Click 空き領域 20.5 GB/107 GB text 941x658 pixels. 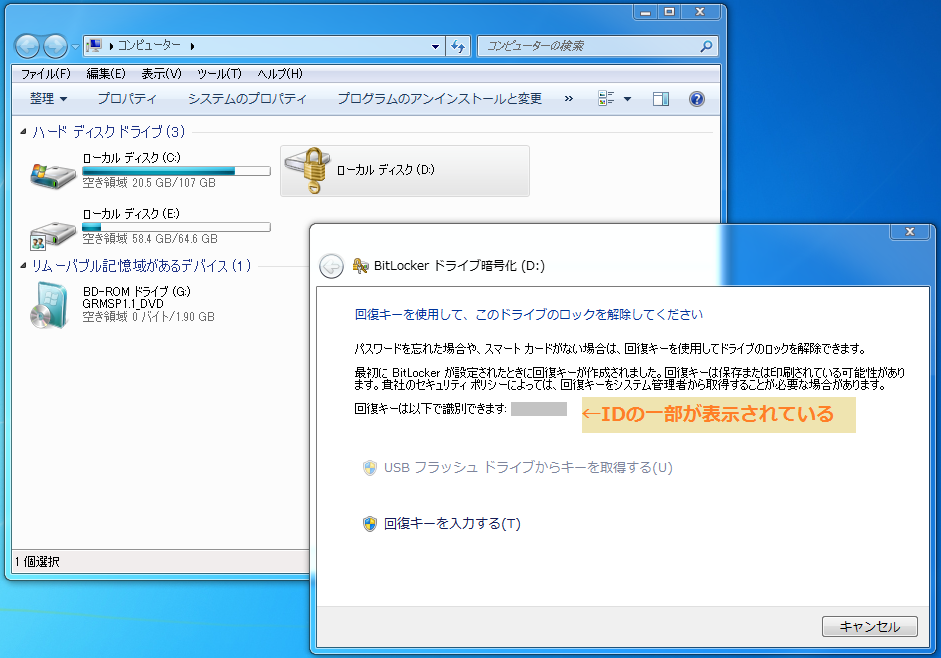pos(149,183)
